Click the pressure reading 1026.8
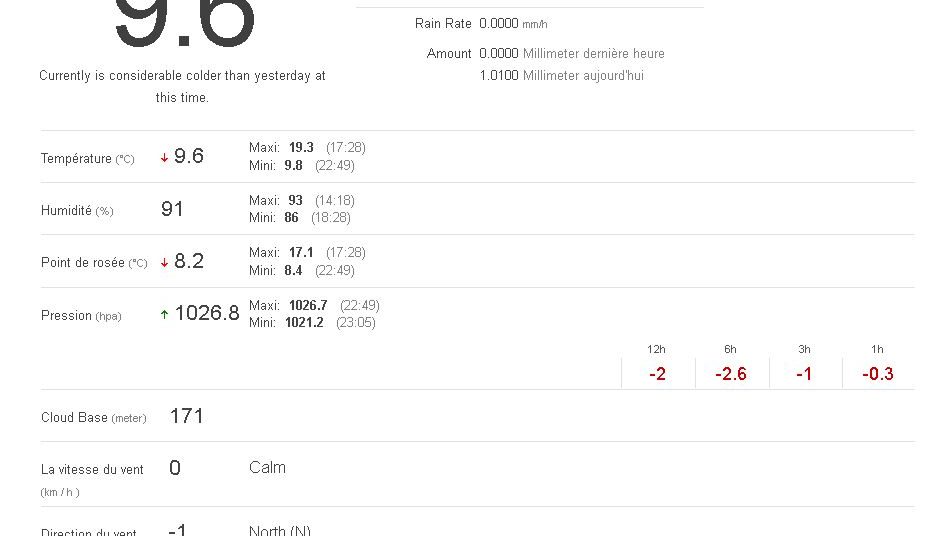This screenshot has width=928, height=536. pyautogui.click(x=207, y=313)
